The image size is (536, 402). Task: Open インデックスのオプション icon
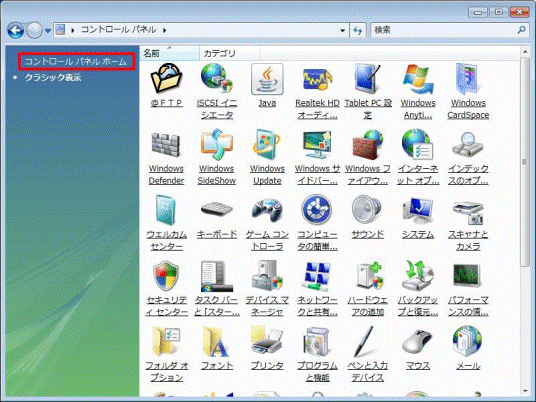point(468,145)
